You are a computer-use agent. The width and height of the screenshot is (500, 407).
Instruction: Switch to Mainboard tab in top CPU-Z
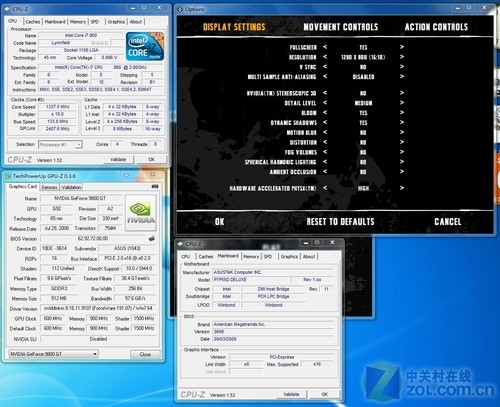point(55,22)
